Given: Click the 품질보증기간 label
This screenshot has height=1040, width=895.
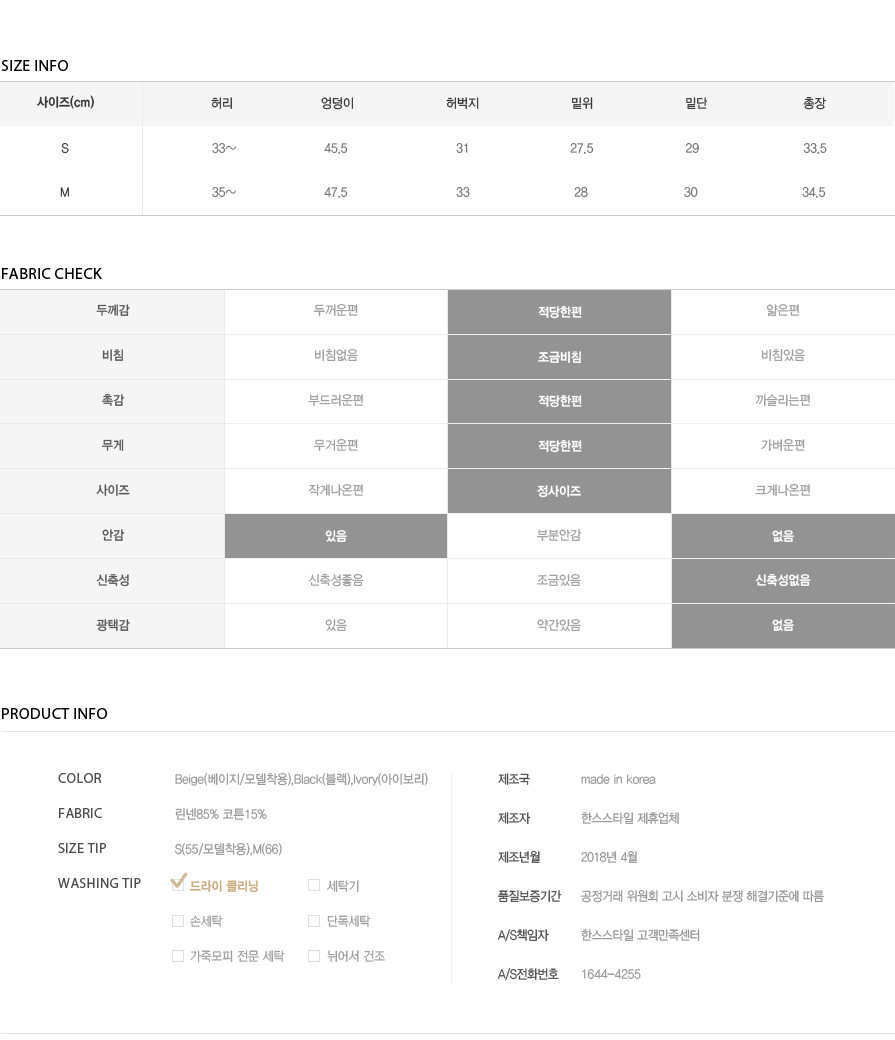Looking at the screenshot, I should tap(529, 896).
